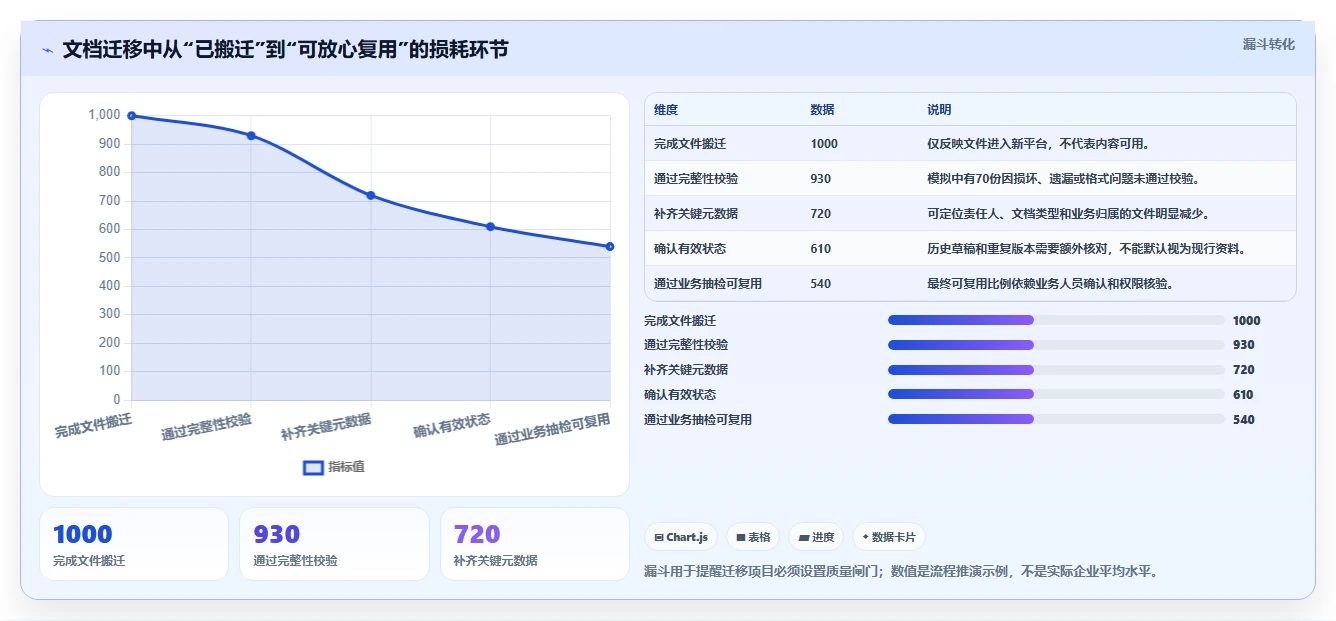Click the description about 70份 failing validation

tap(1063, 179)
